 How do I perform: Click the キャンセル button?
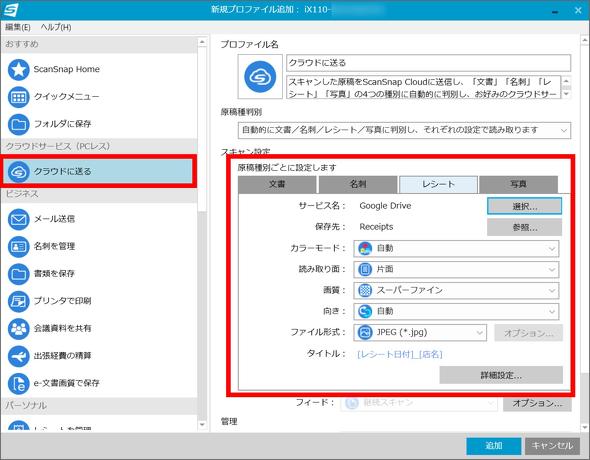coord(552,446)
